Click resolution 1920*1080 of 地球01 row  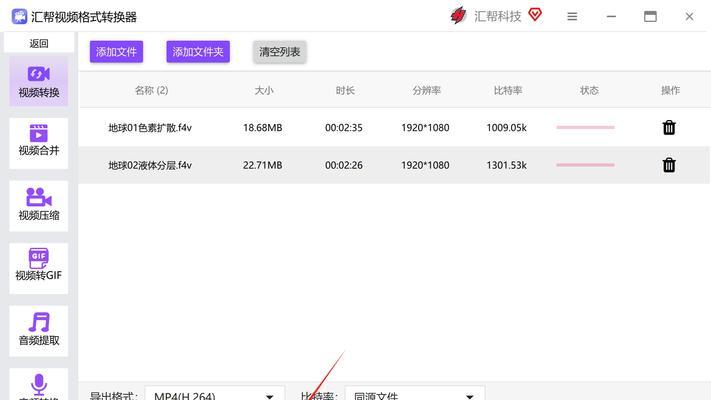[425, 128]
